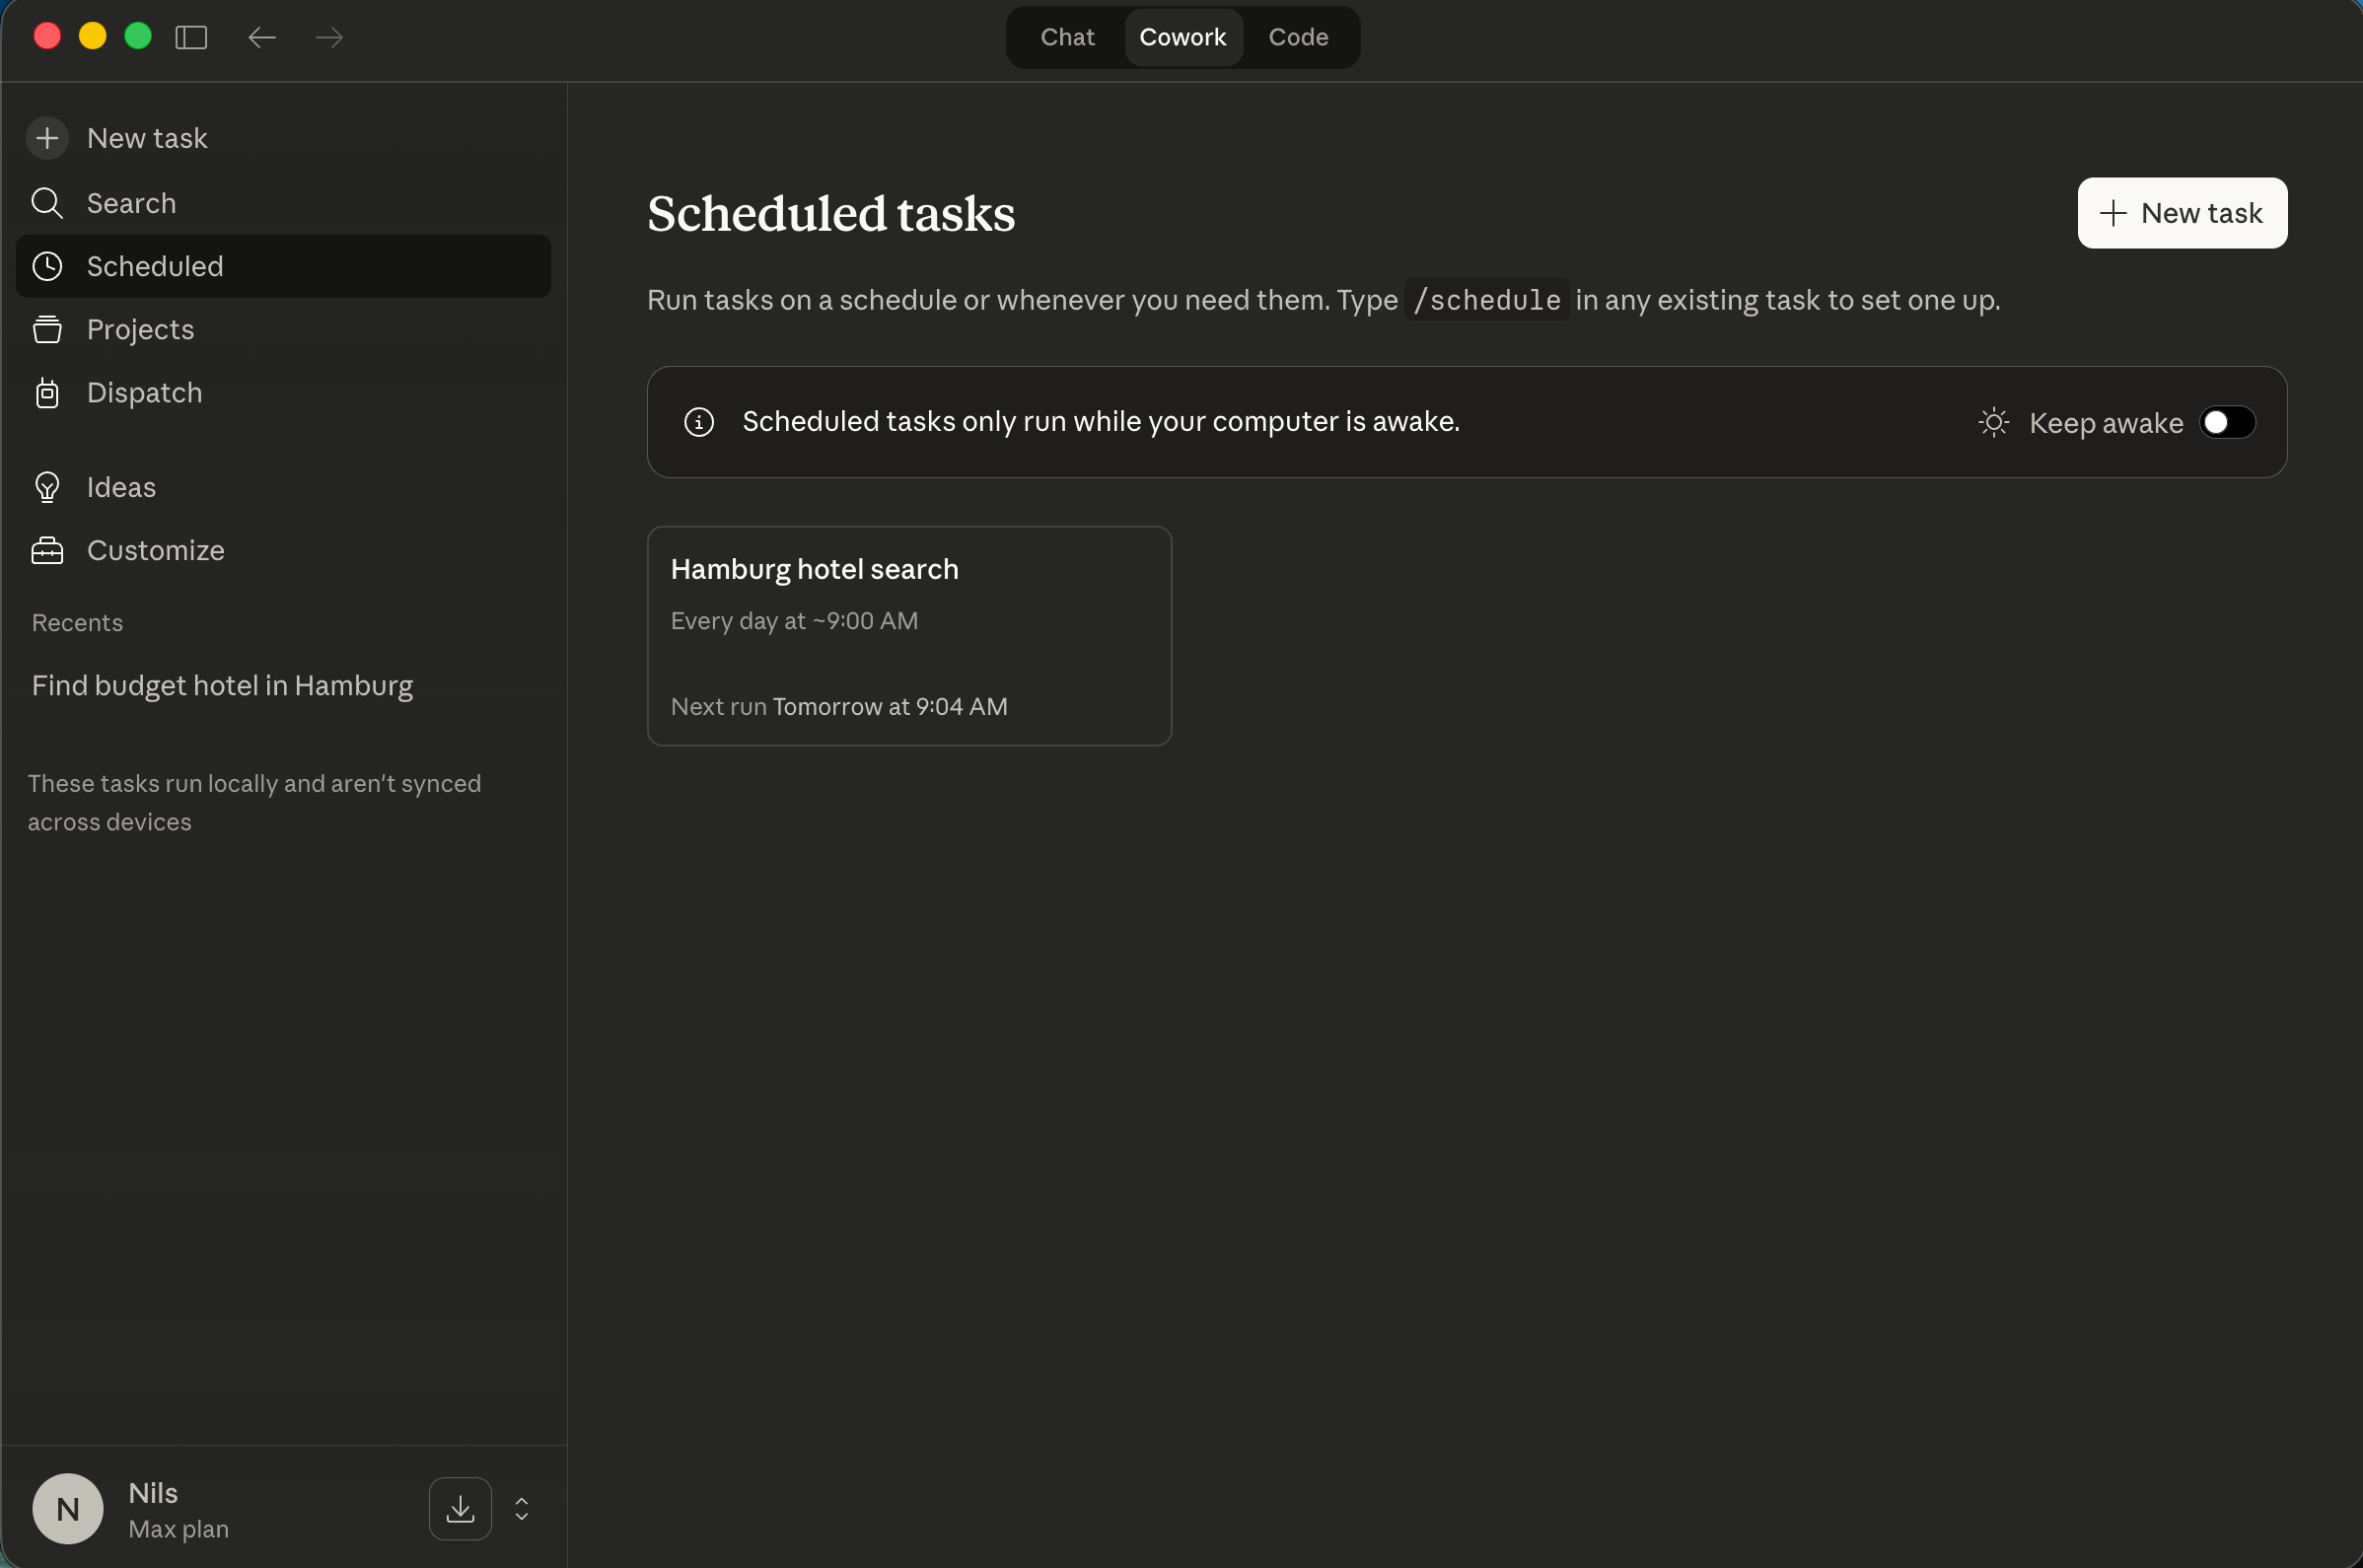Click 'Scheduled tasks only run while' notice text

coord(1101,422)
